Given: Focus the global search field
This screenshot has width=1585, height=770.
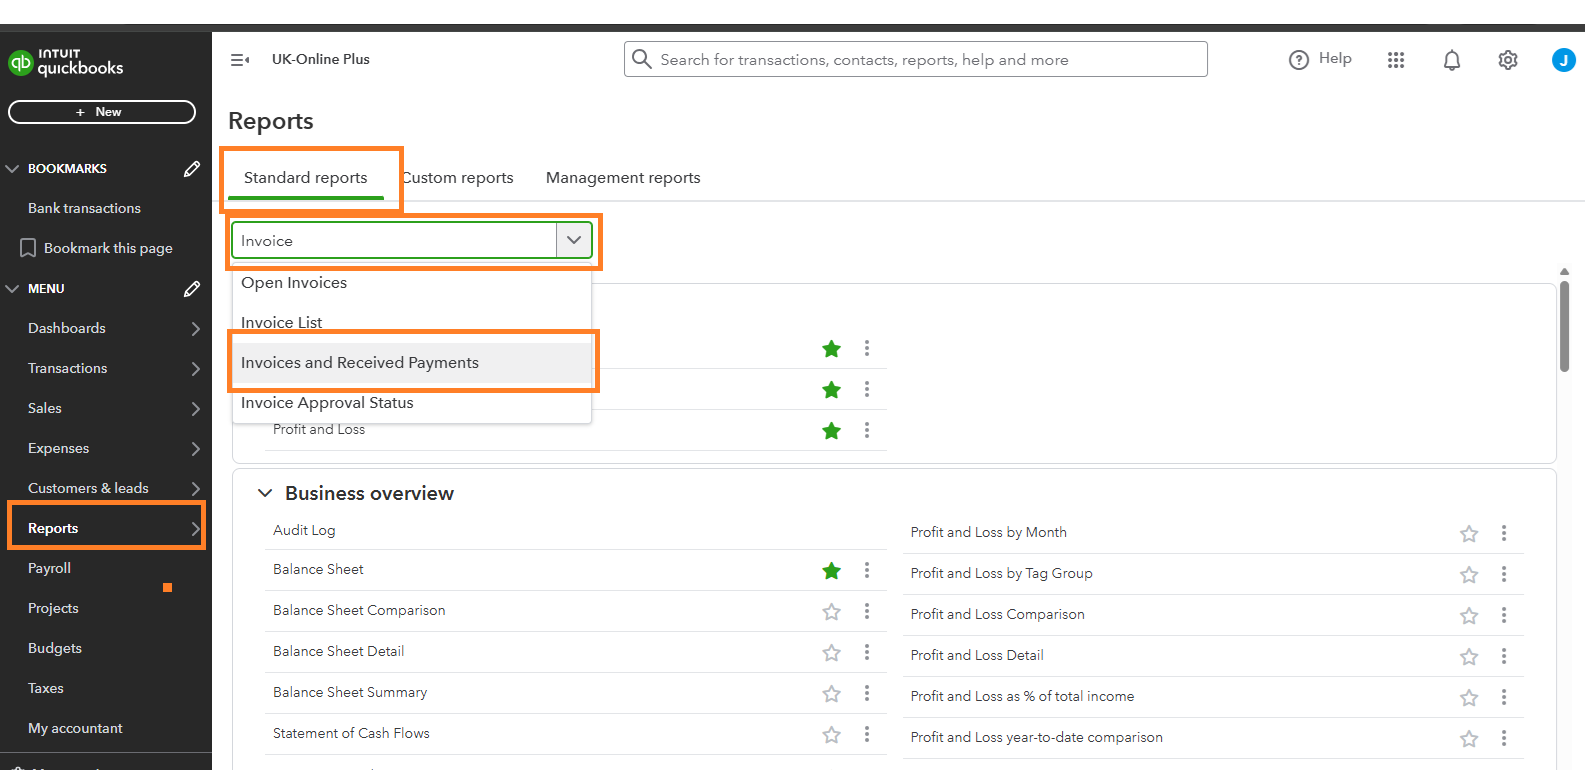Looking at the screenshot, I should point(916,59).
